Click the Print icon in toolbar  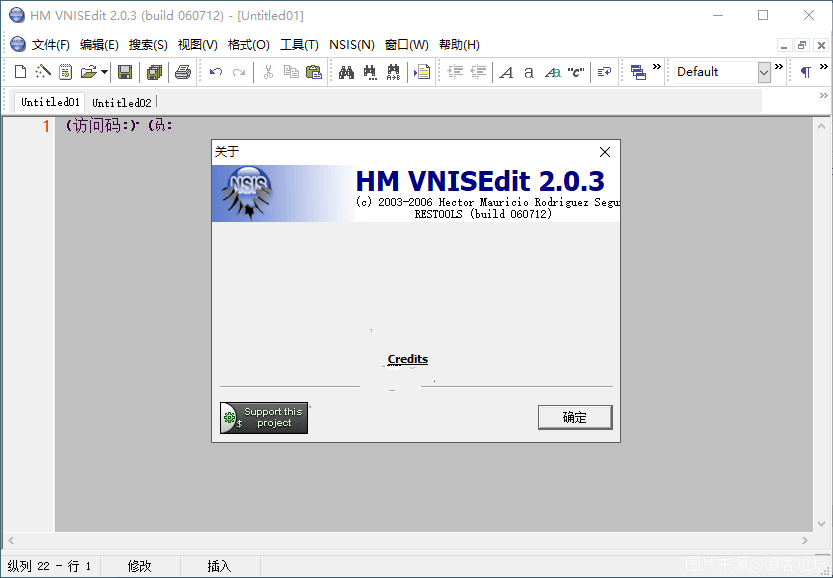point(183,72)
